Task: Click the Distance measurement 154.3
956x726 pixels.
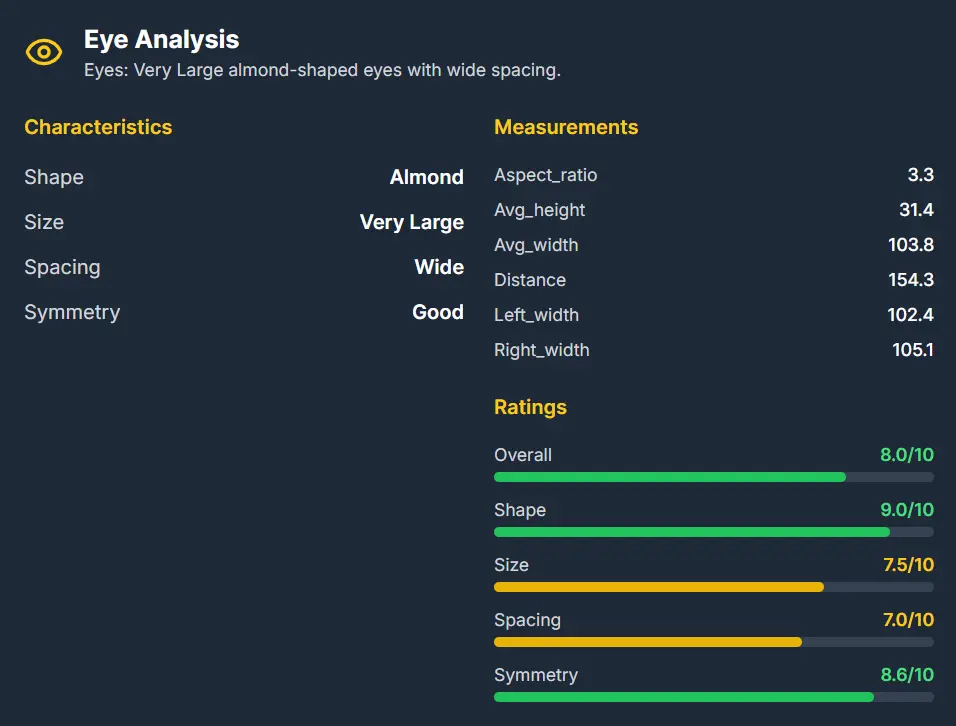Action: click(911, 280)
